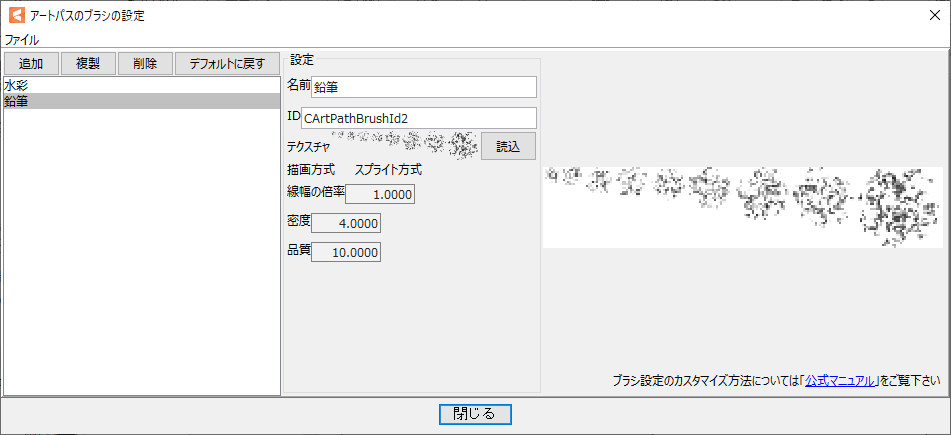The height and width of the screenshot is (435, 951).
Task: Click the 線幅の倍率 value field
Action: (x=379, y=194)
